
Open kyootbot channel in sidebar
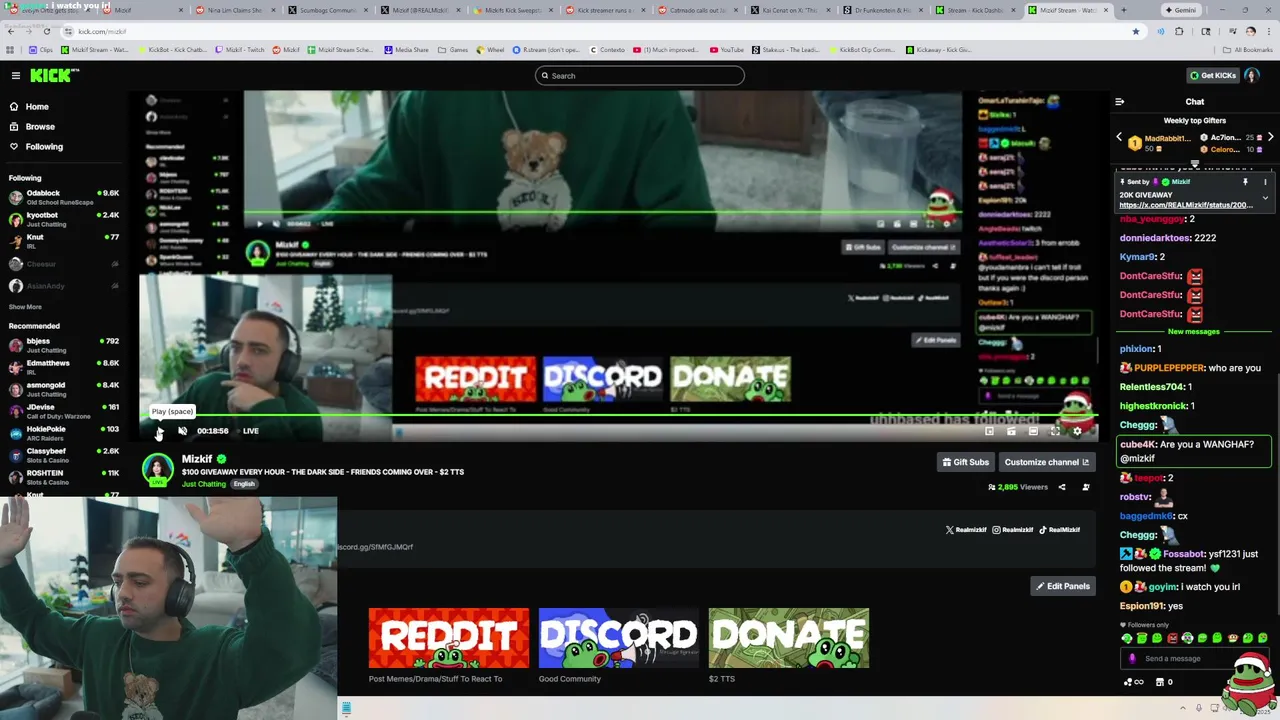click(x=64, y=219)
